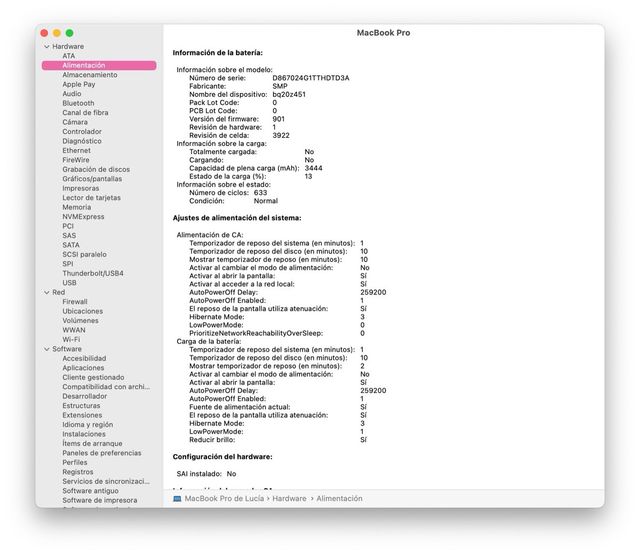Open Almacenamiento in the sidebar
This screenshot has height=555, width=640.
90,75
